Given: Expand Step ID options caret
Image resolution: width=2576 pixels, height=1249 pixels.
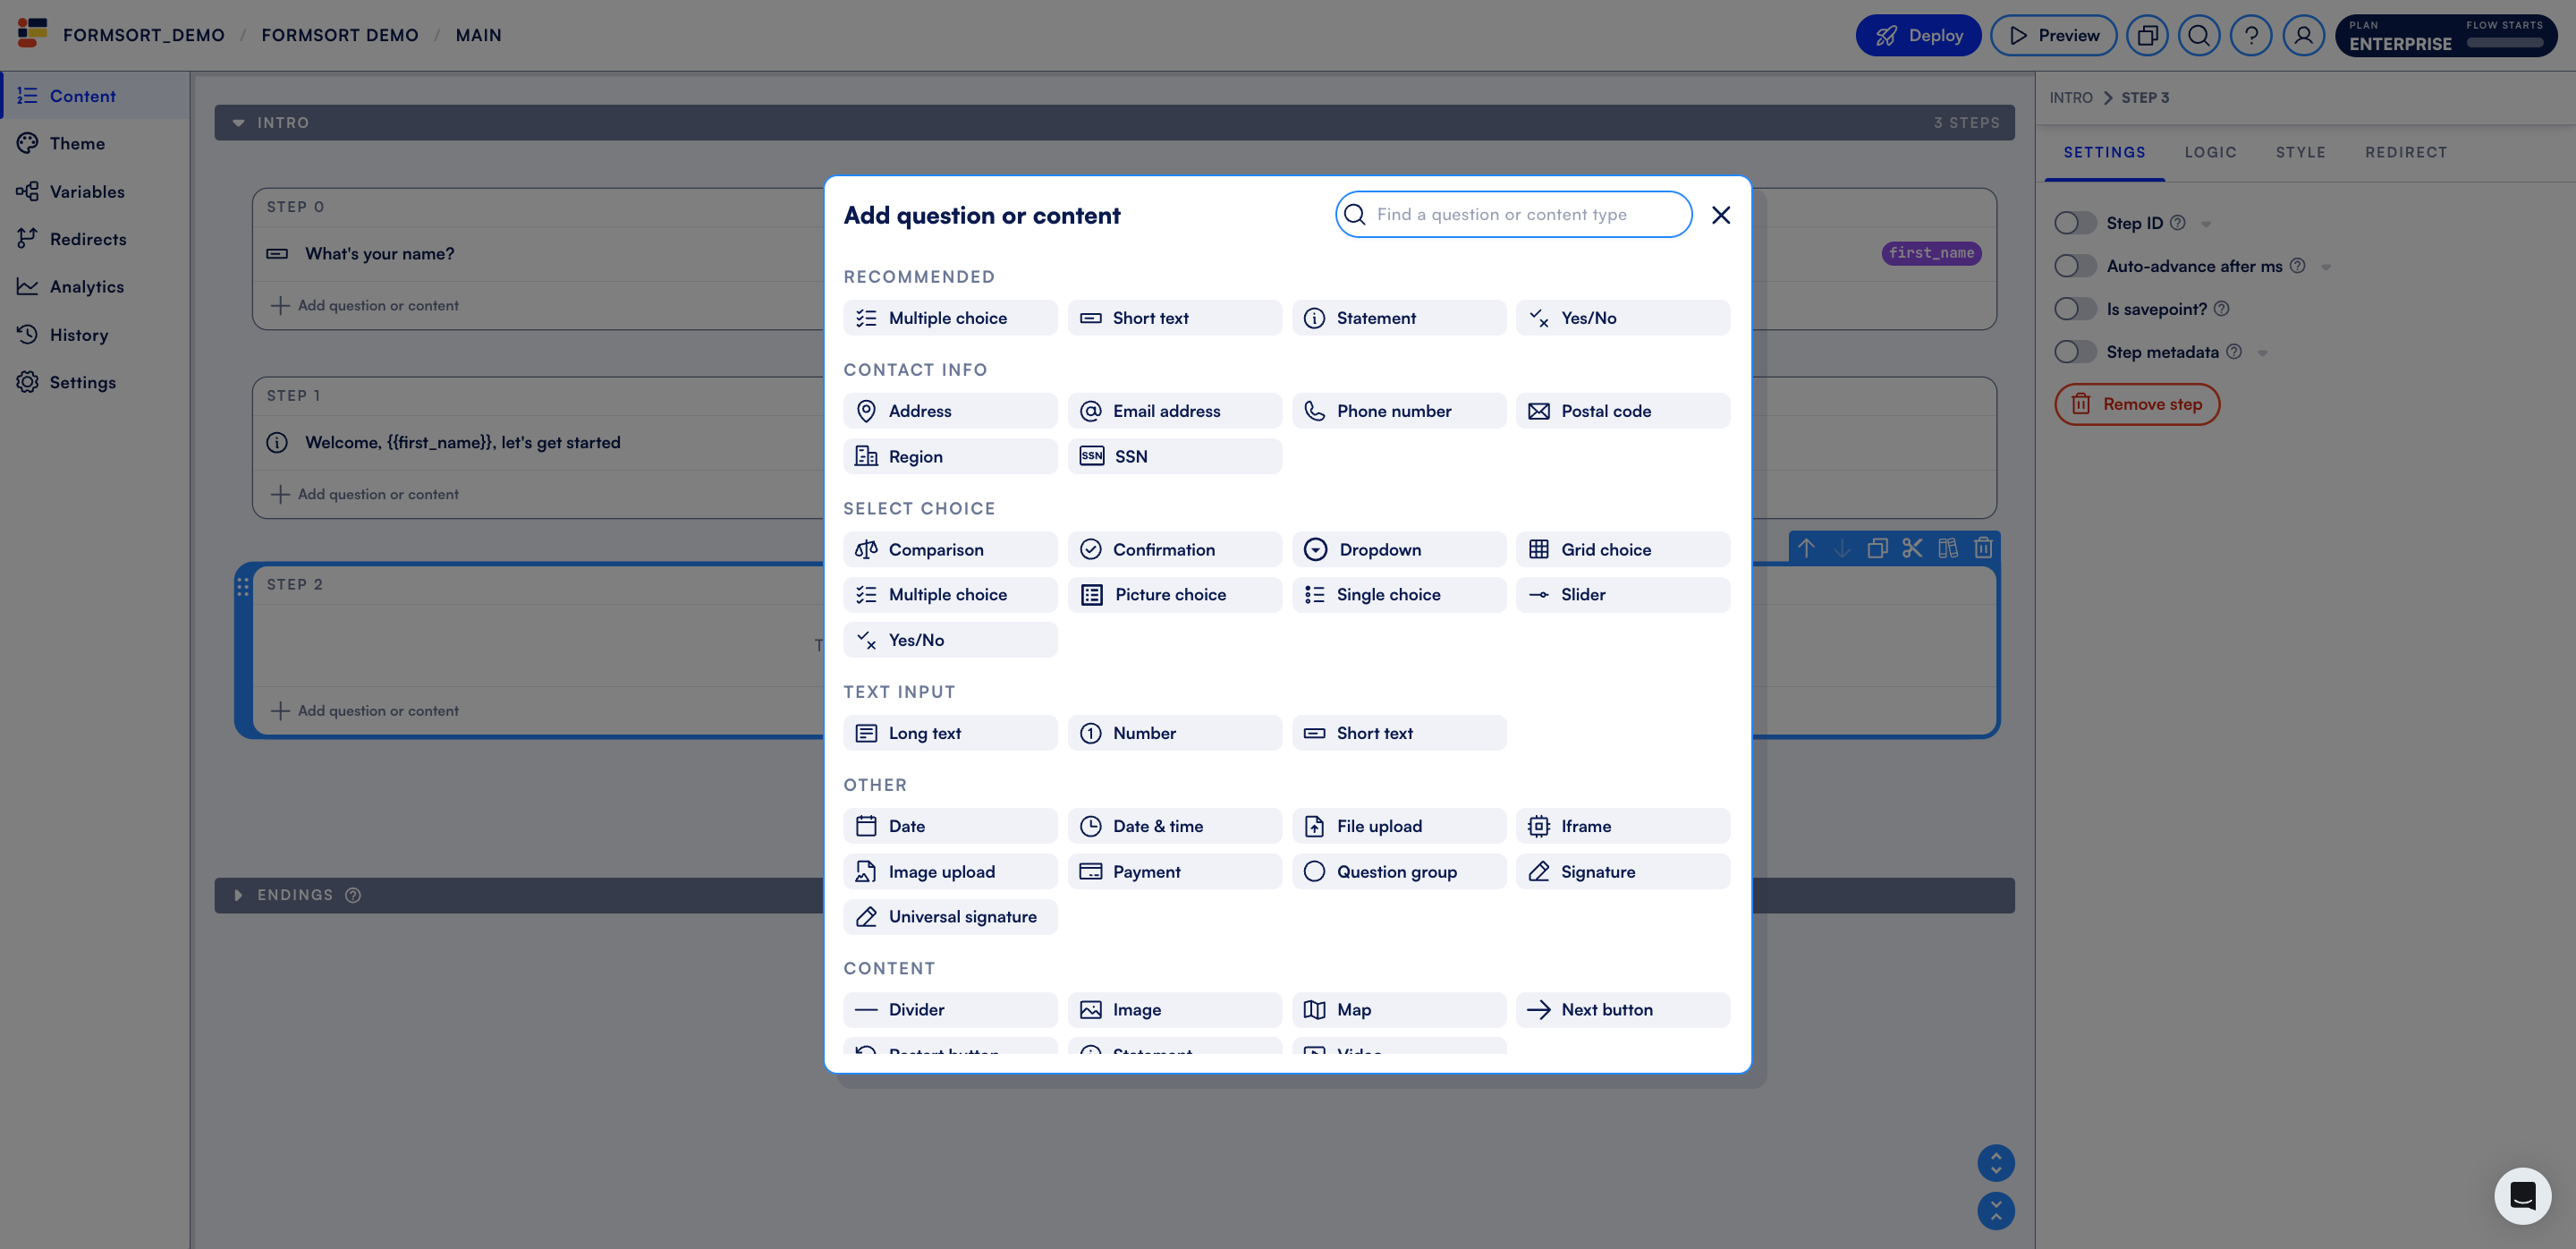Looking at the screenshot, I should [x=2206, y=224].
